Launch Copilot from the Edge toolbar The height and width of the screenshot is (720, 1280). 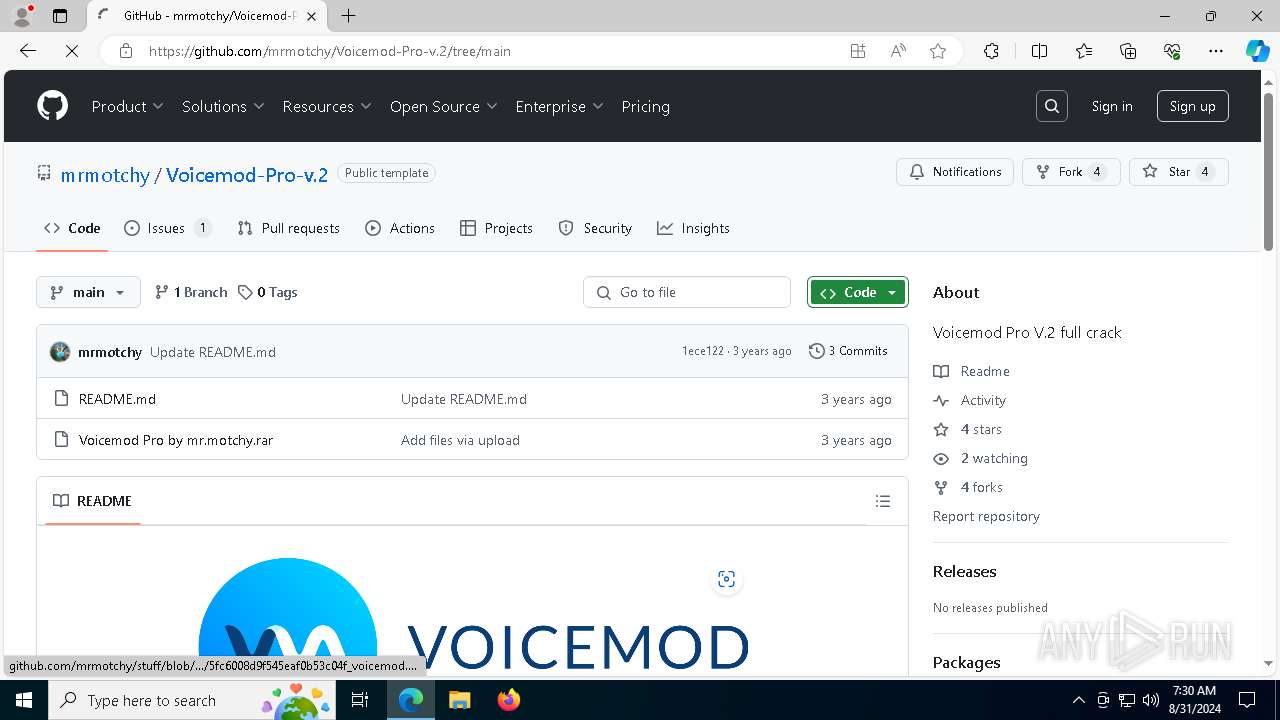[x=1257, y=51]
